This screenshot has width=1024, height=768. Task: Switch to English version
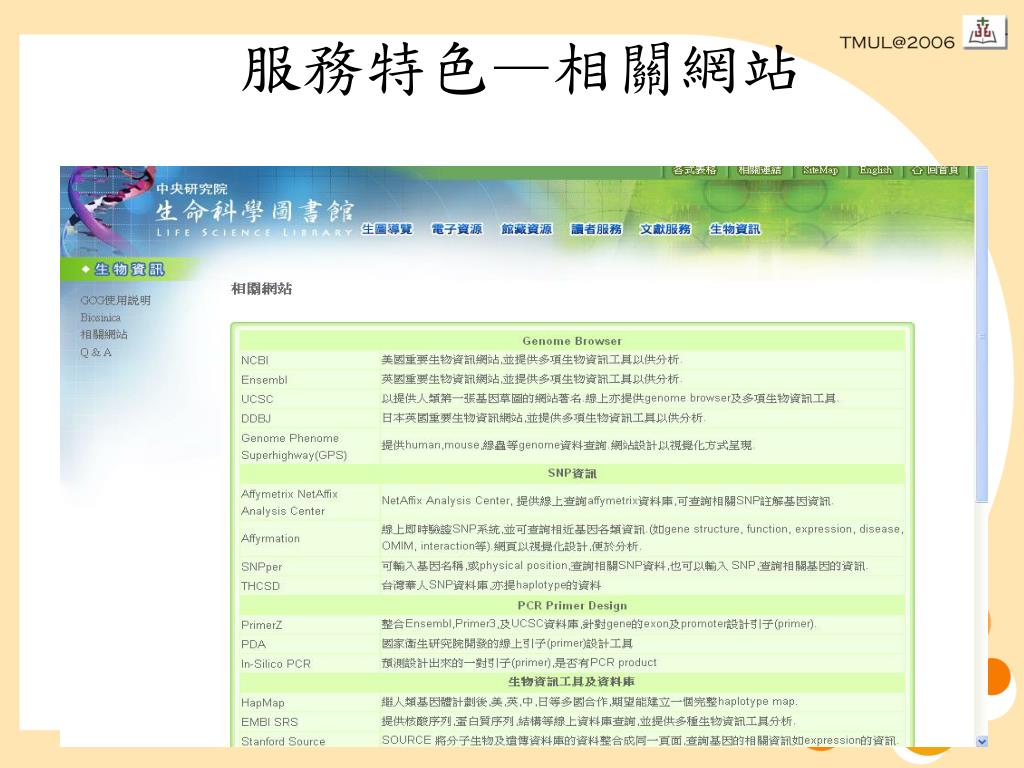pos(875,170)
